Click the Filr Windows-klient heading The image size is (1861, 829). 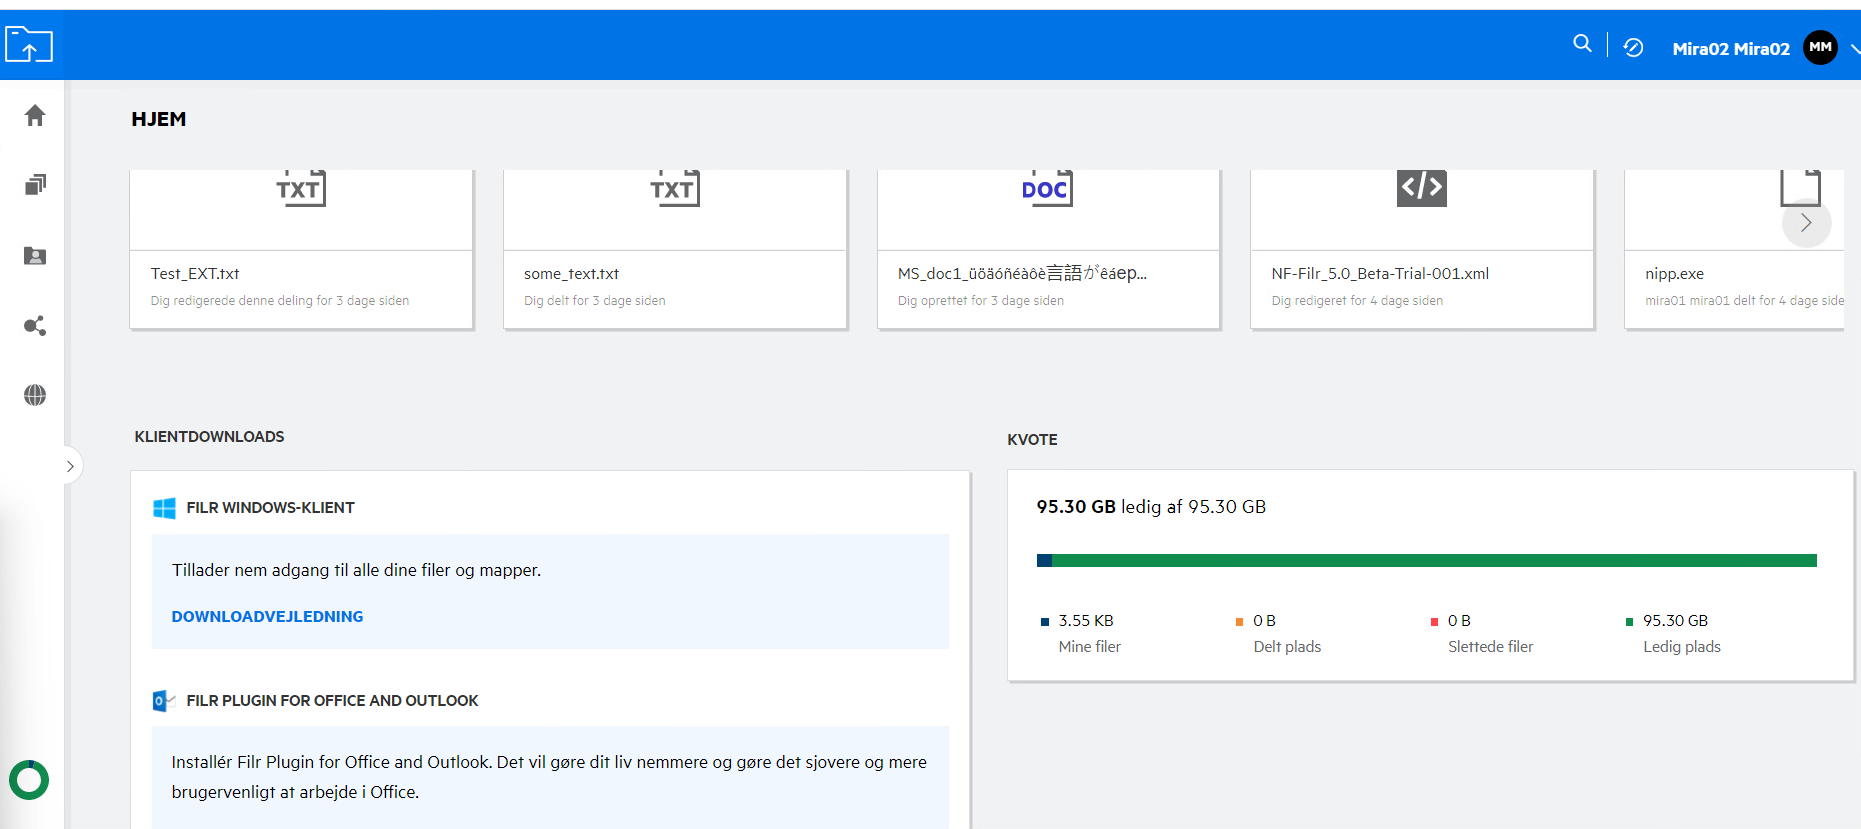(270, 508)
